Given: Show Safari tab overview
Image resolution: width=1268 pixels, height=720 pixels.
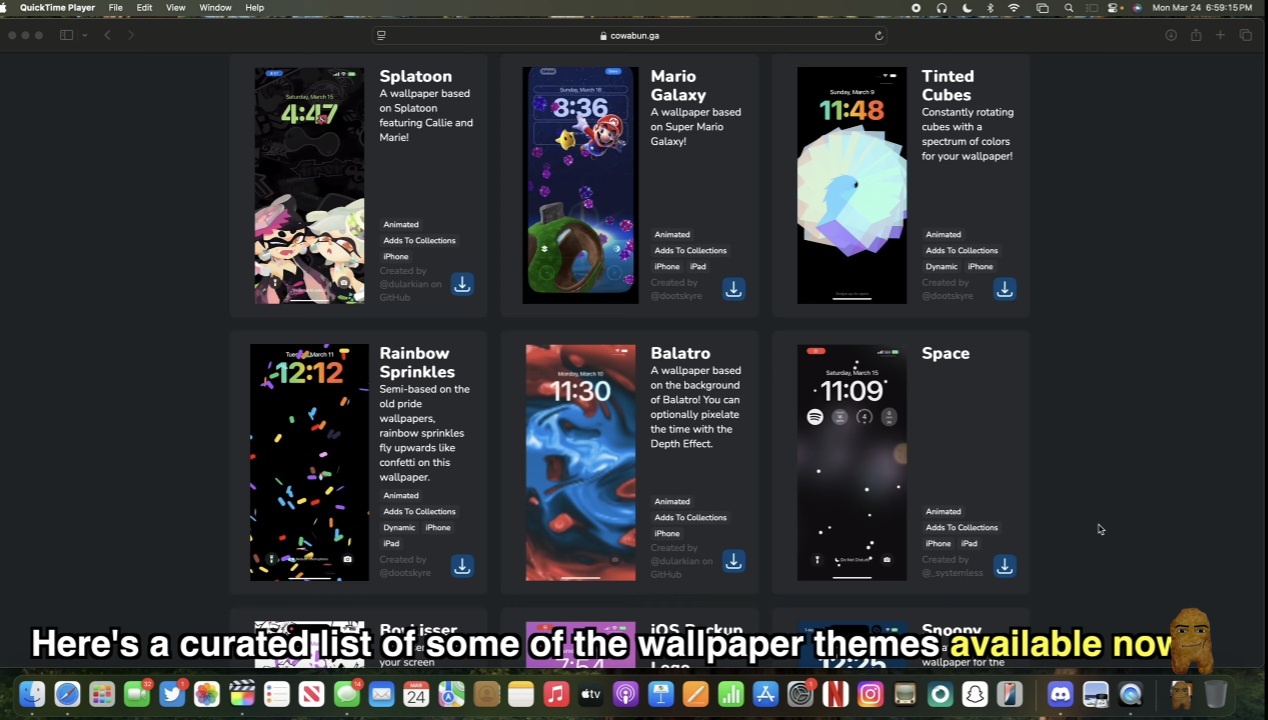Looking at the screenshot, I should point(1245,35).
